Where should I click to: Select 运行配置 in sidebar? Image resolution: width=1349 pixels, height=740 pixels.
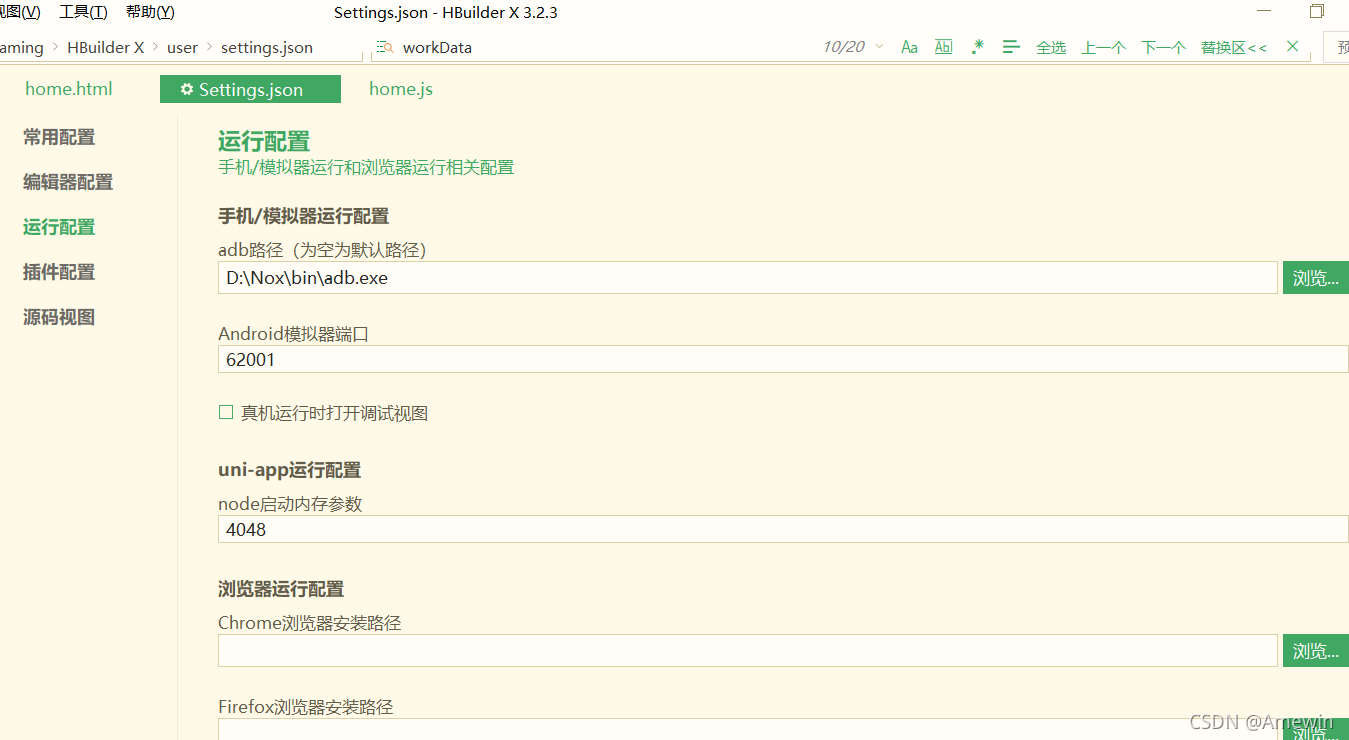point(59,227)
